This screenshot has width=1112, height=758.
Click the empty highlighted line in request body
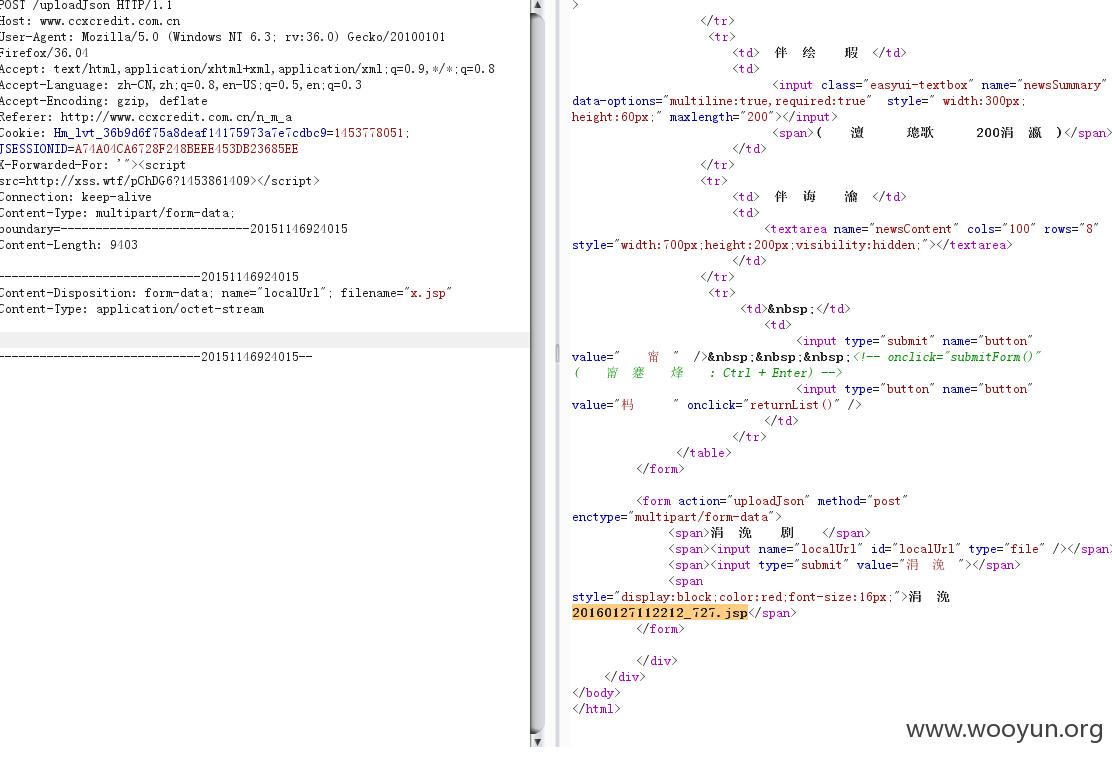tap(265, 340)
